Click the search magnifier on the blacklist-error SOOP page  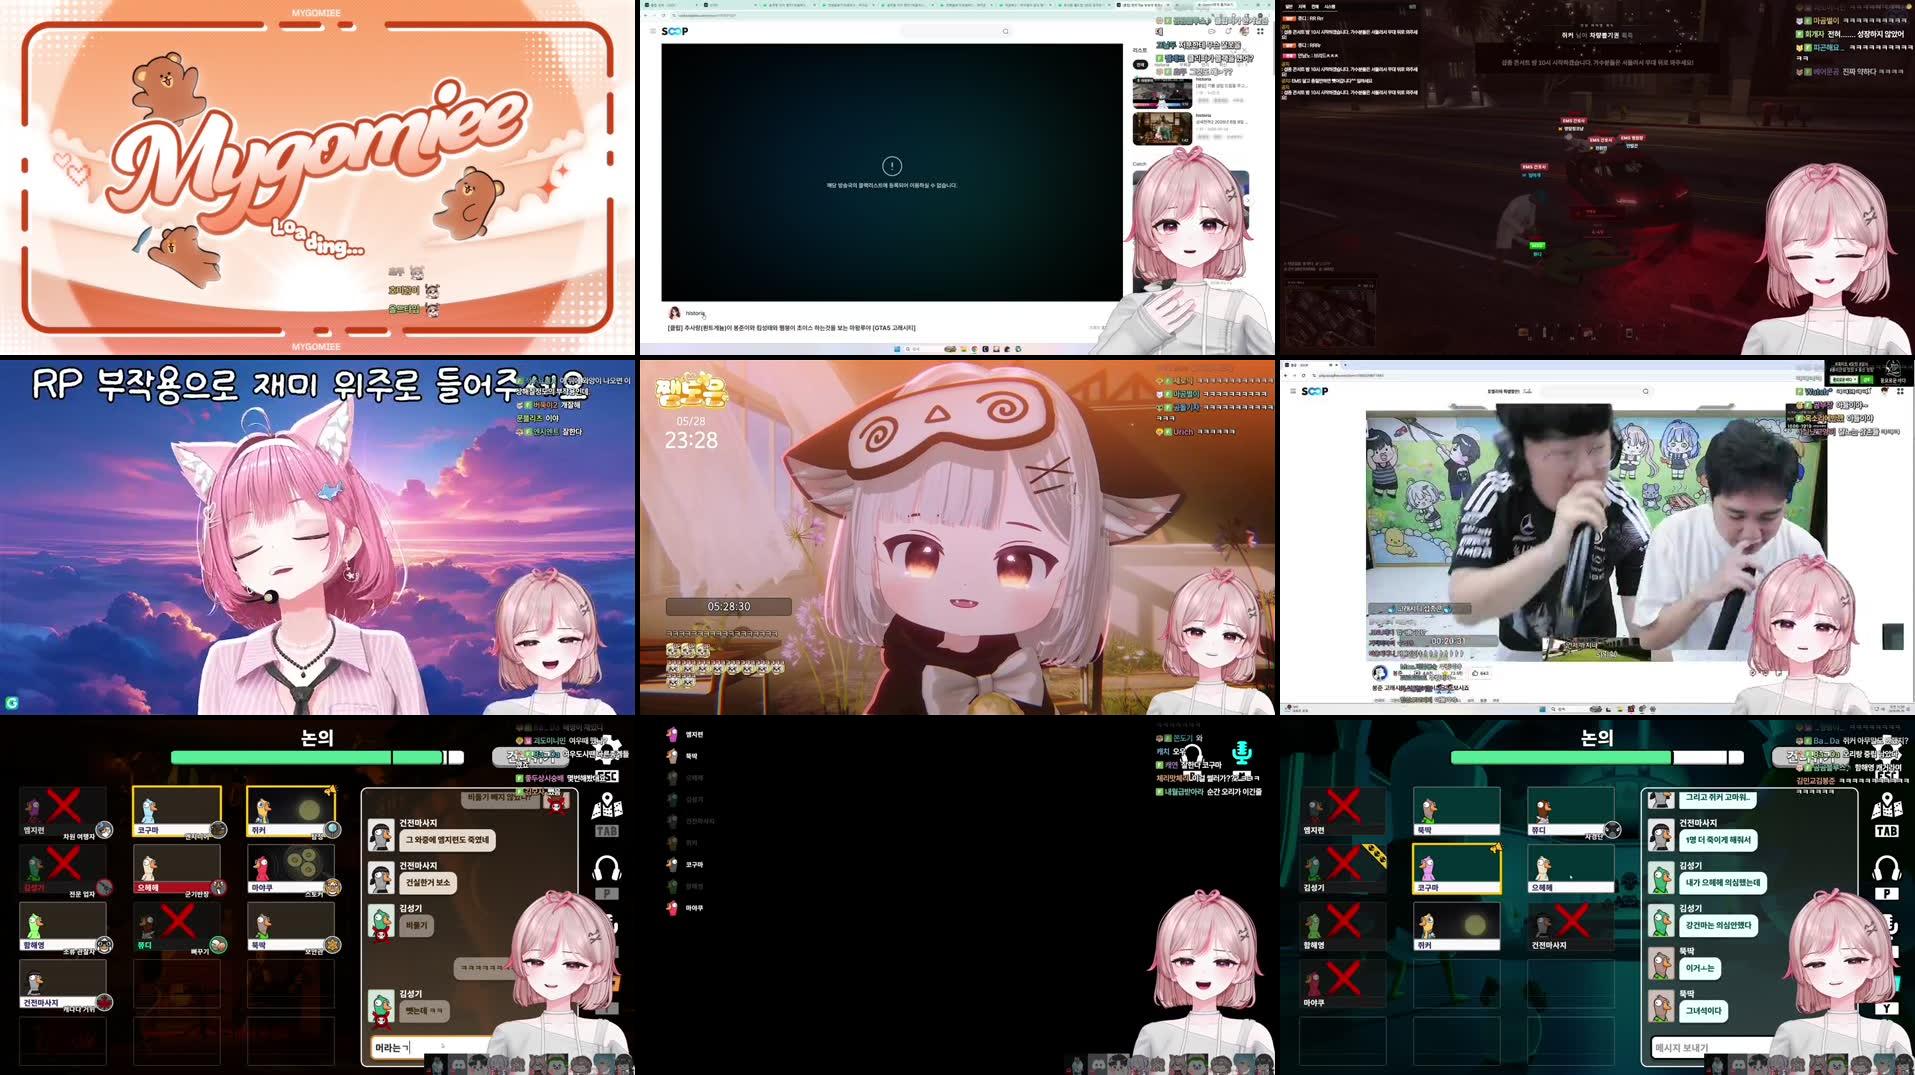click(x=1005, y=31)
